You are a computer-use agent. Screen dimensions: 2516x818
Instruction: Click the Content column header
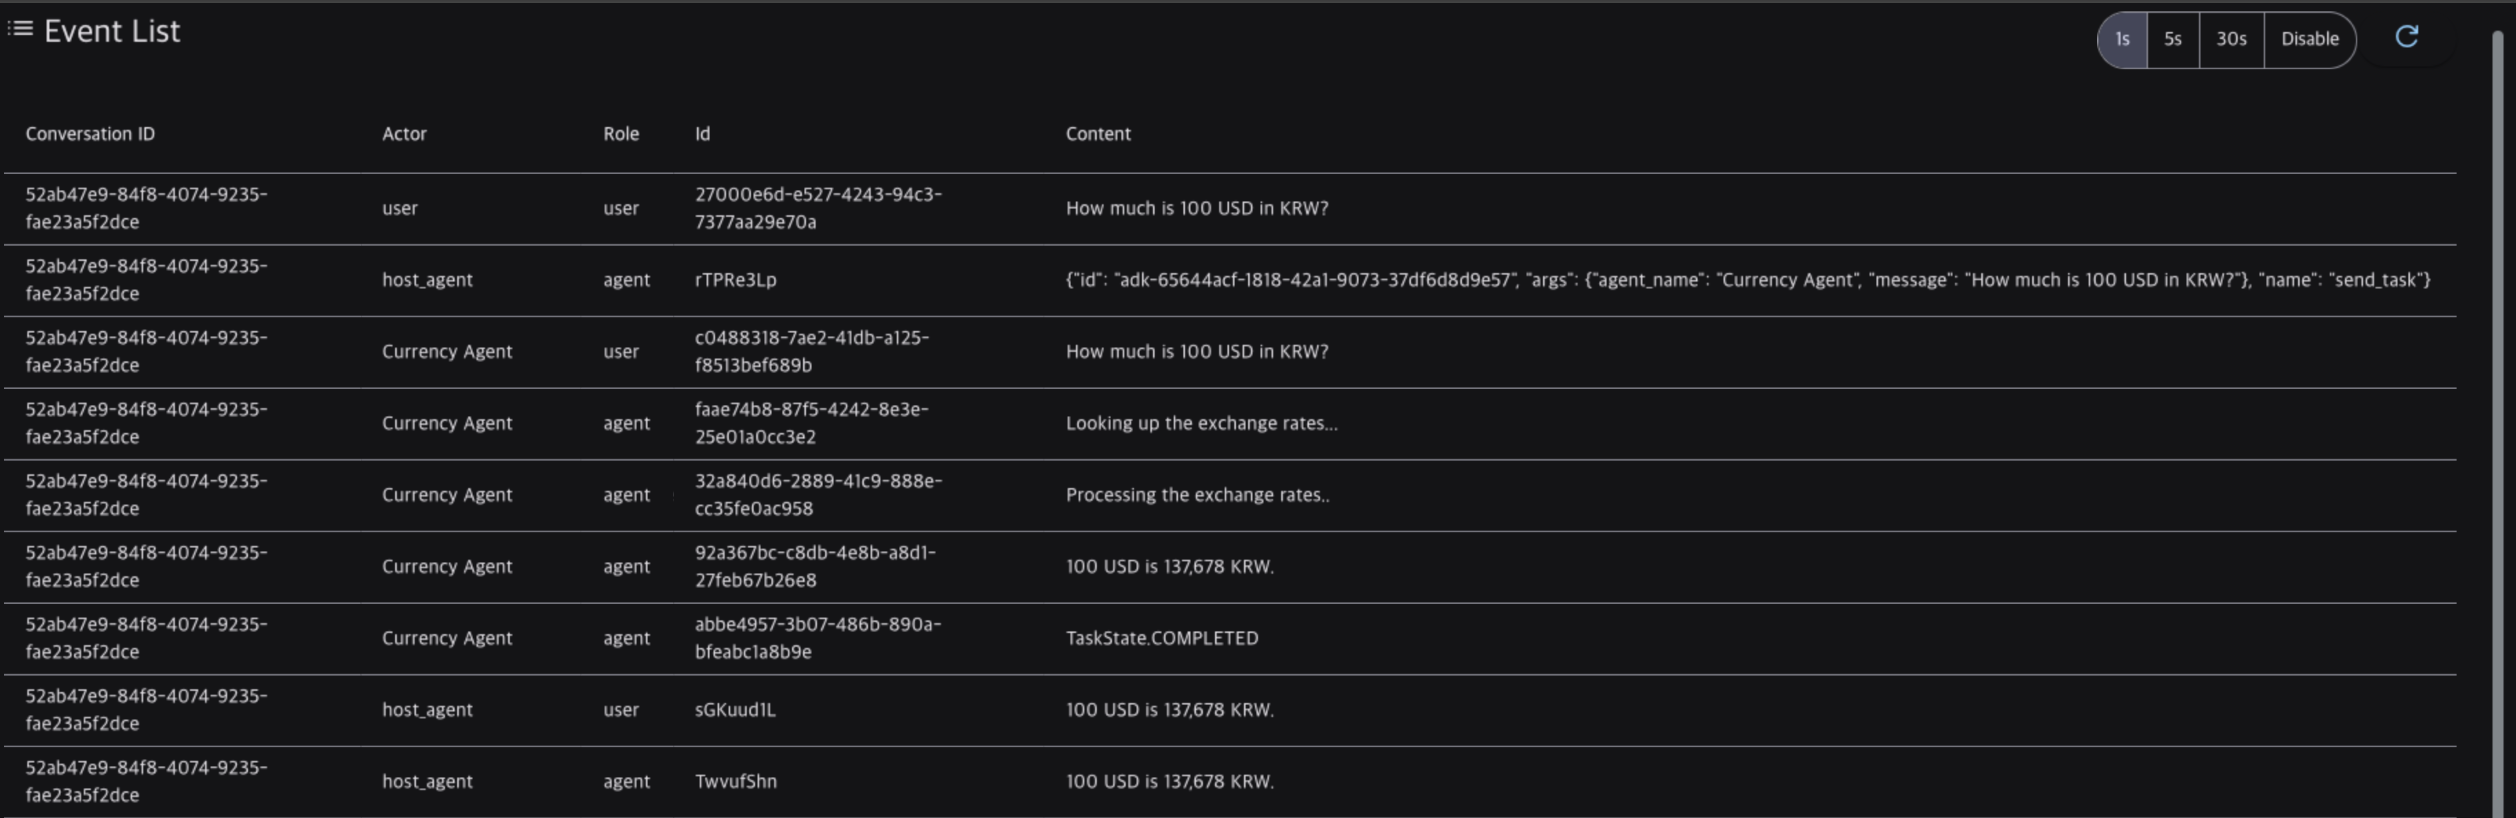1097,133
